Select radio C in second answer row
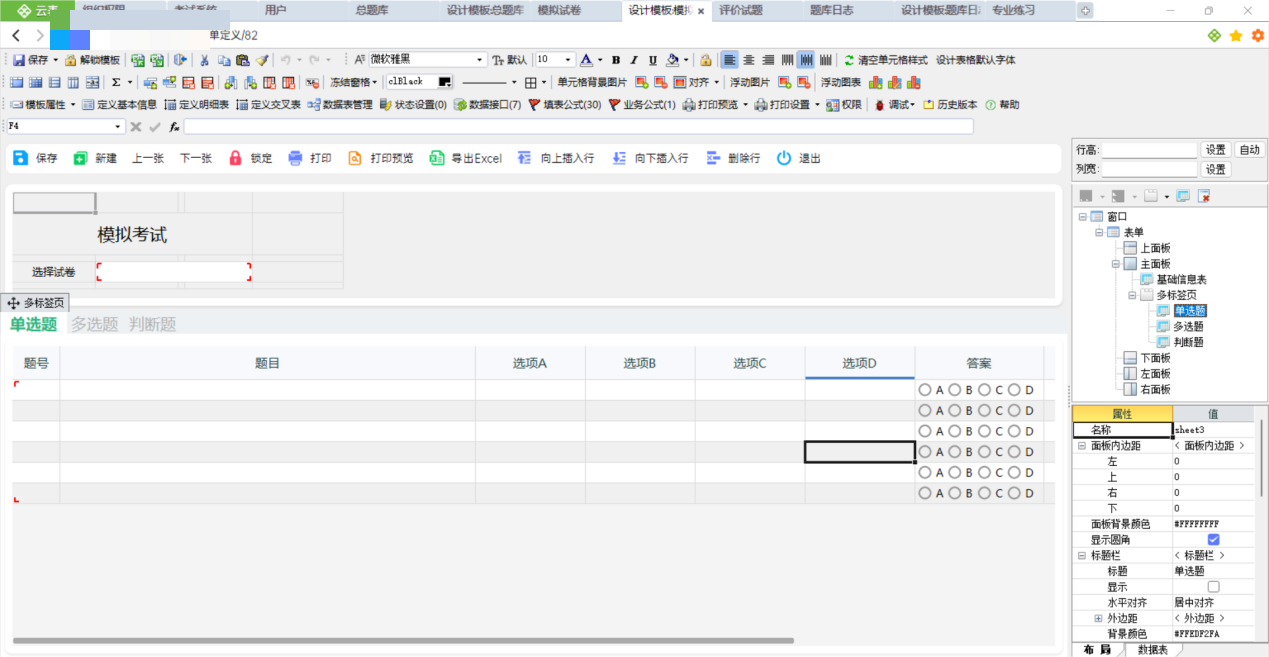 (984, 411)
